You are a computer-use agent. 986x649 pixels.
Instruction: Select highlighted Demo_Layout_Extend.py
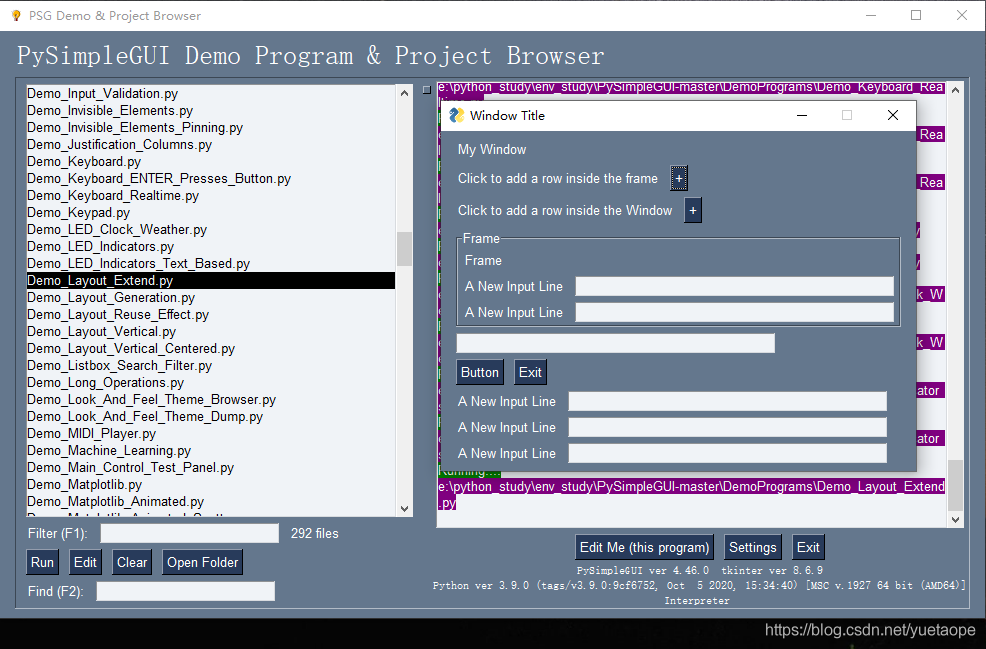(x=211, y=280)
